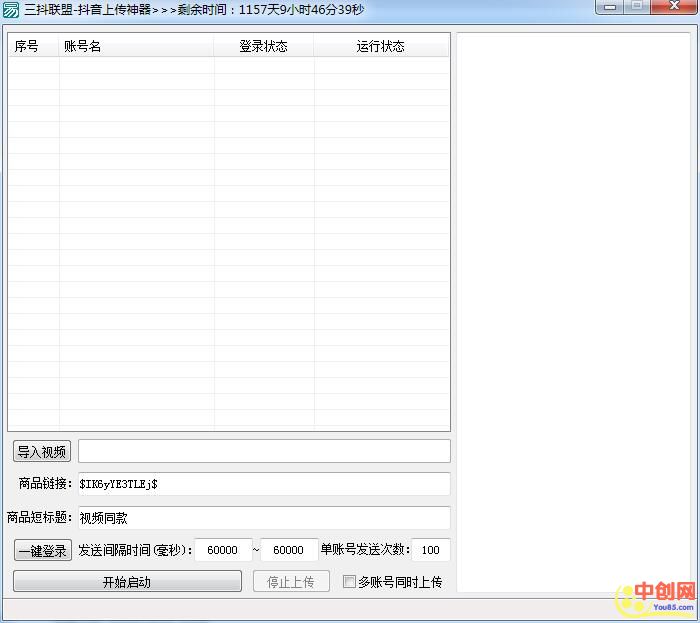This screenshot has width=700, height=623.
Task: Click the 序号 column header
Action: (x=33, y=46)
